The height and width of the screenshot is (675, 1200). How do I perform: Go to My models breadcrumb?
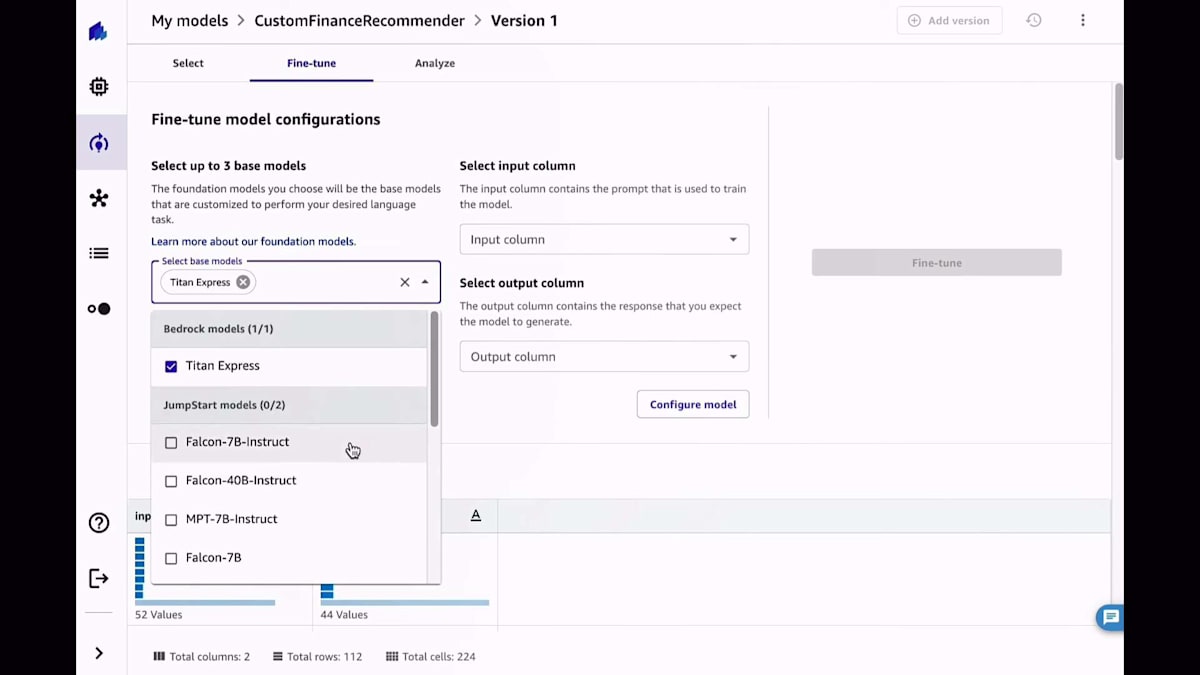tap(190, 20)
